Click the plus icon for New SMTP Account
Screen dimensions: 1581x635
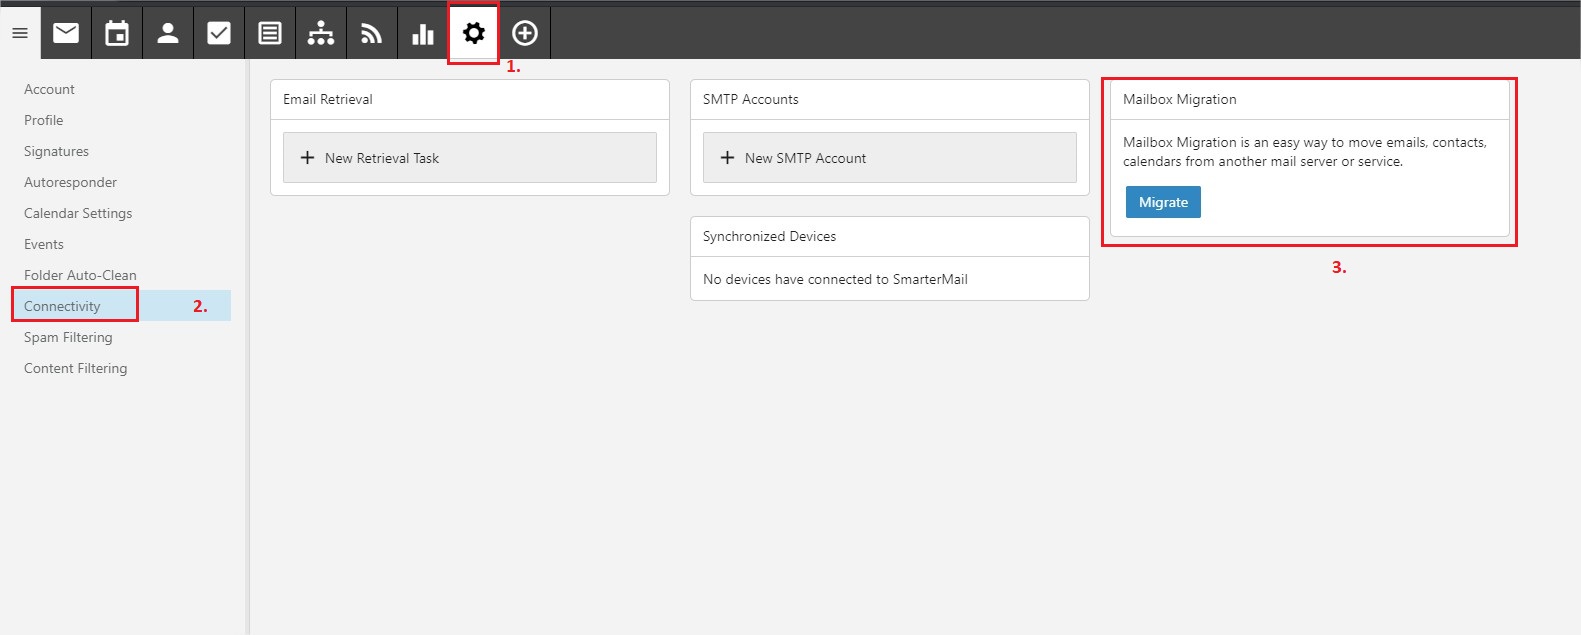click(728, 158)
